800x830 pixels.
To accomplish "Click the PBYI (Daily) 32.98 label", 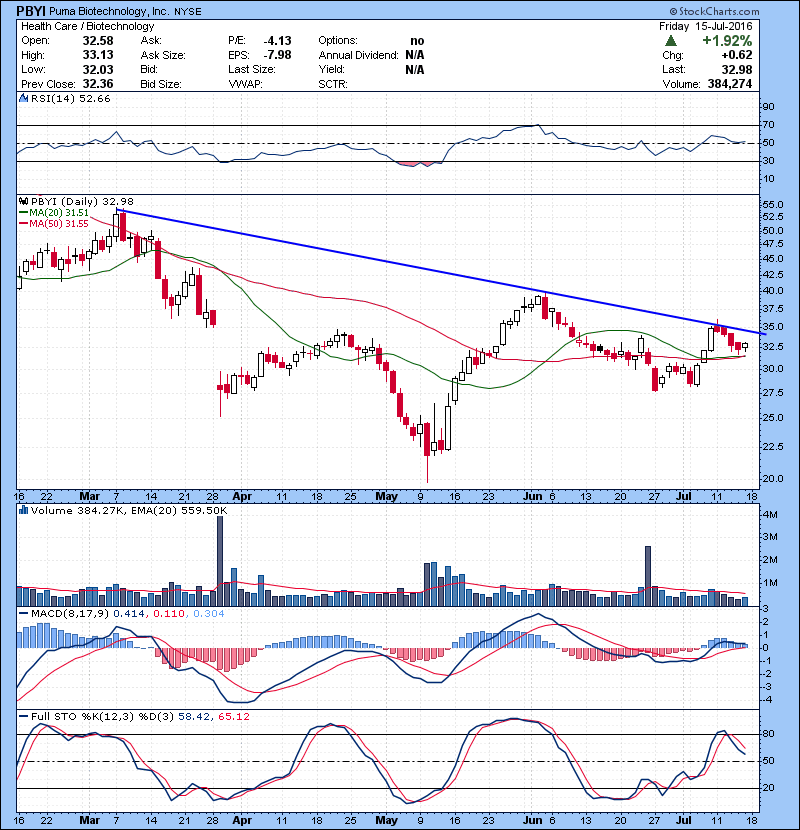I will tap(83, 202).
